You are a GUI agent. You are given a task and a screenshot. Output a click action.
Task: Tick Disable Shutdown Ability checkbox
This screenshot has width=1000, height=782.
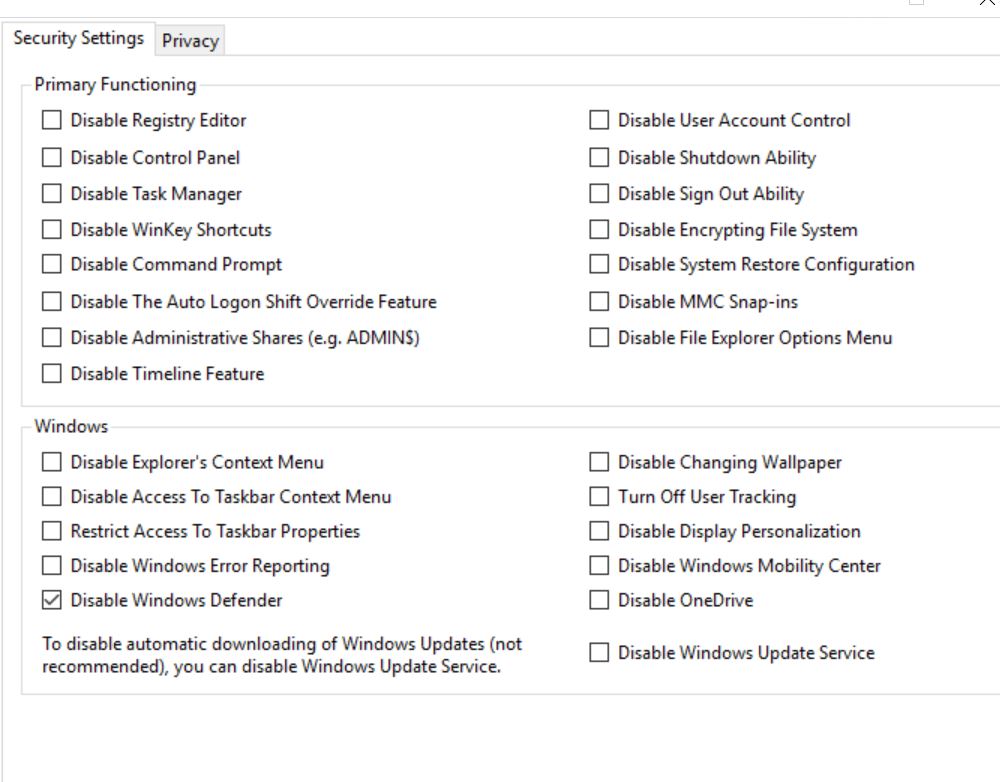[x=599, y=158]
